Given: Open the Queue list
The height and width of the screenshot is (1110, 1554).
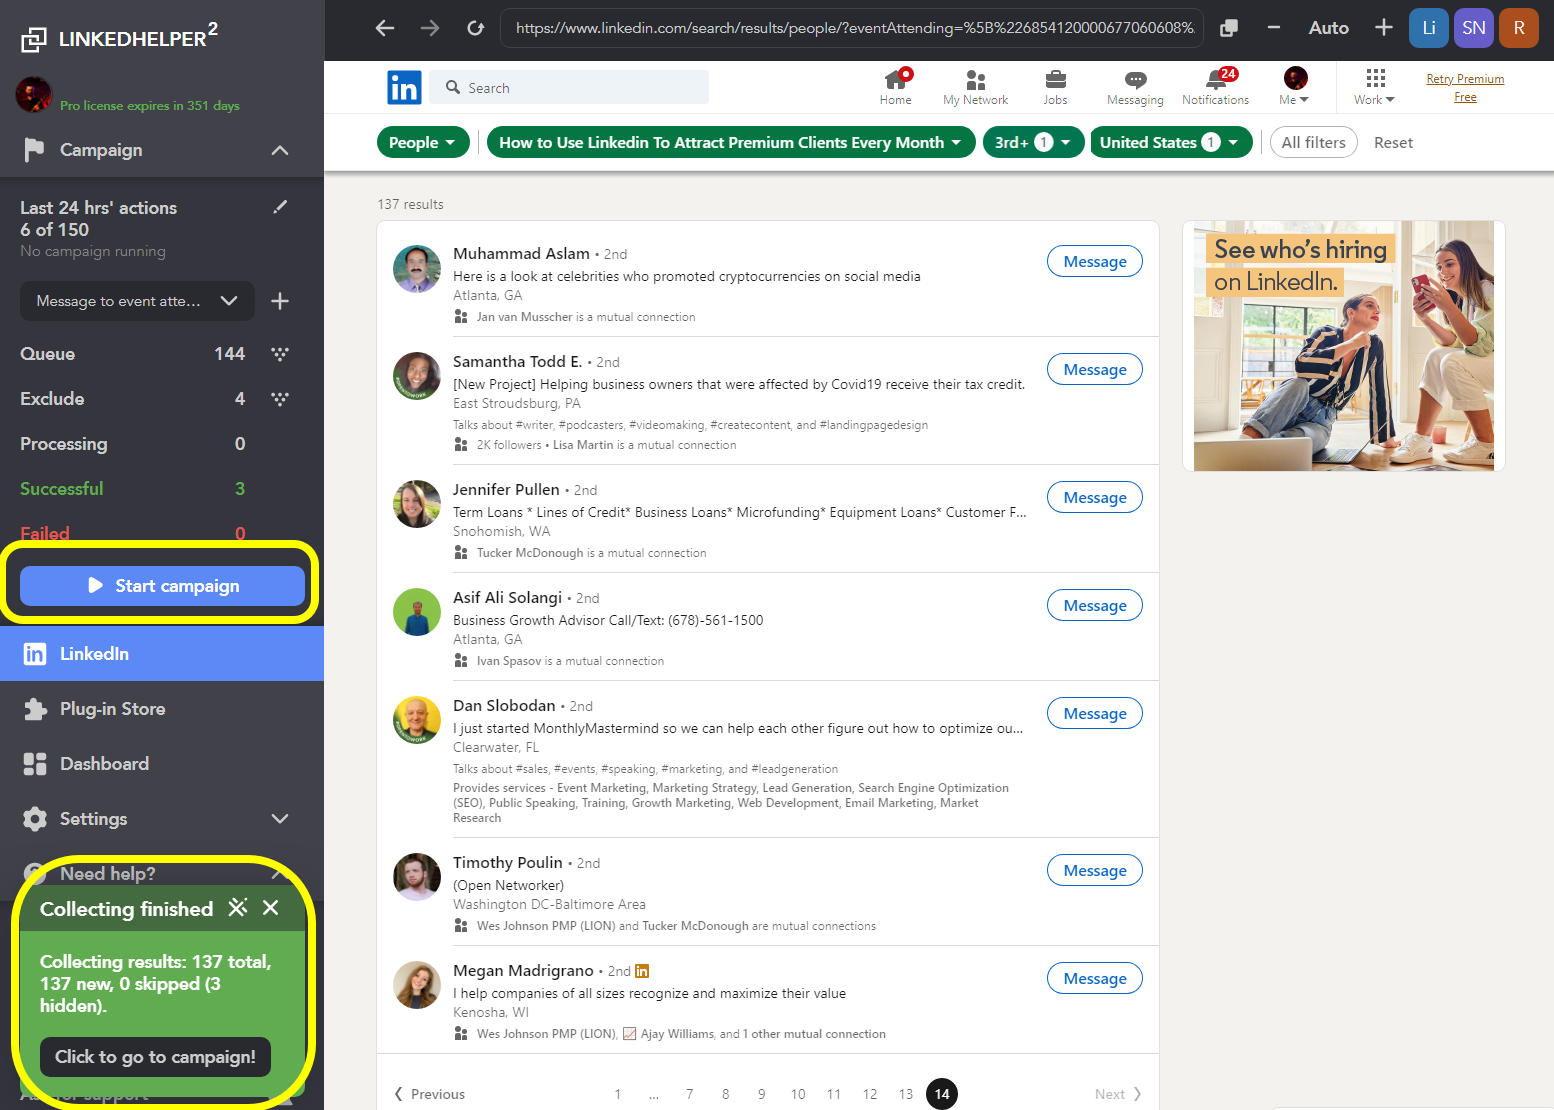Looking at the screenshot, I should click(x=132, y=354).
